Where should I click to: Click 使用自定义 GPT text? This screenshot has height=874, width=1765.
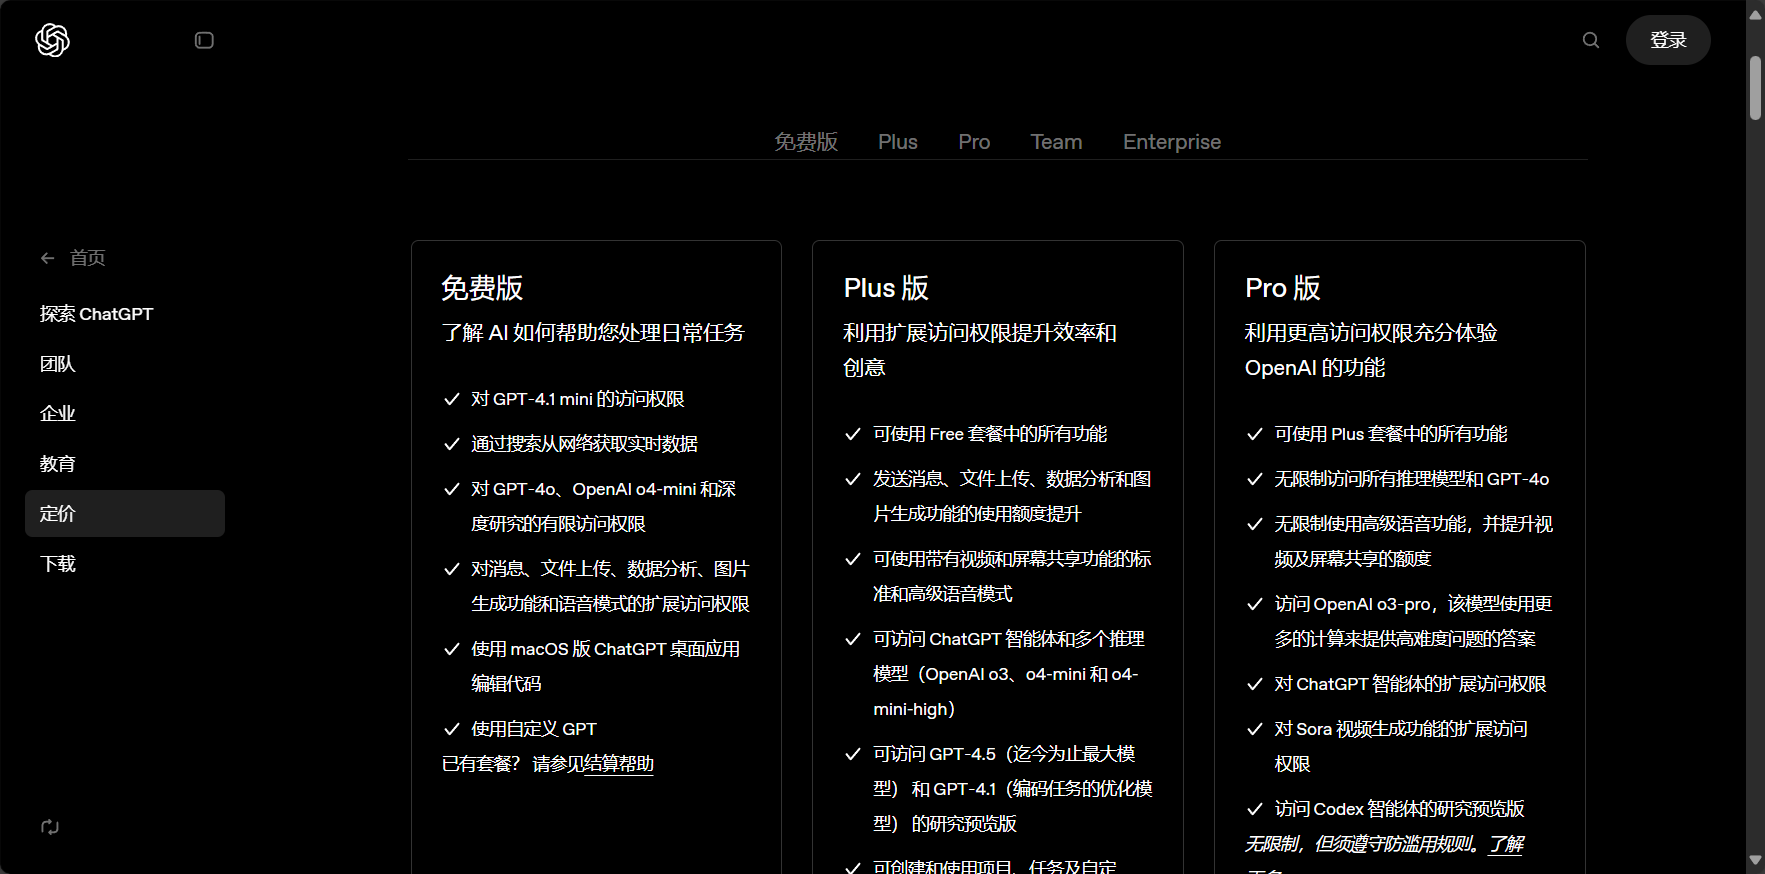(534, 729)
